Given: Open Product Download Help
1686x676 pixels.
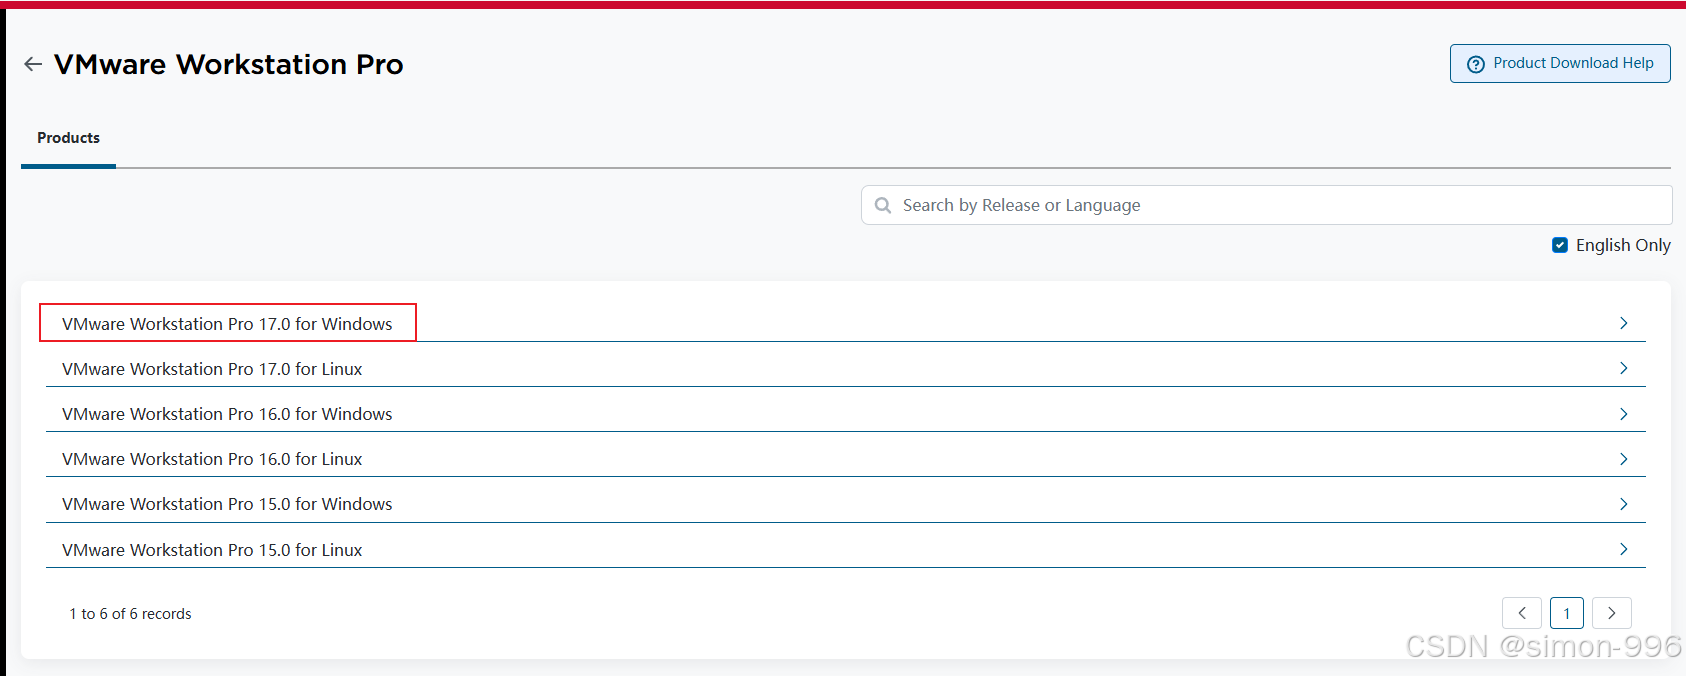Looking at the screenshot, I should point(1560,63).
